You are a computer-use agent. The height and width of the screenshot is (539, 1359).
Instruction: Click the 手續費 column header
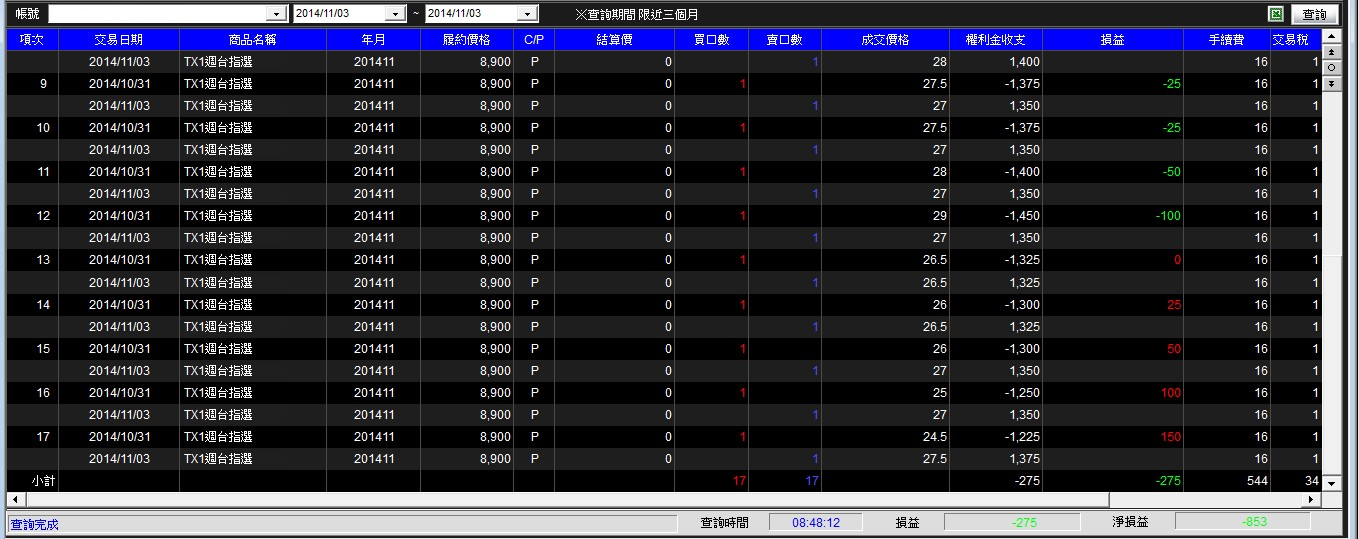click(x=1227, y=40)
